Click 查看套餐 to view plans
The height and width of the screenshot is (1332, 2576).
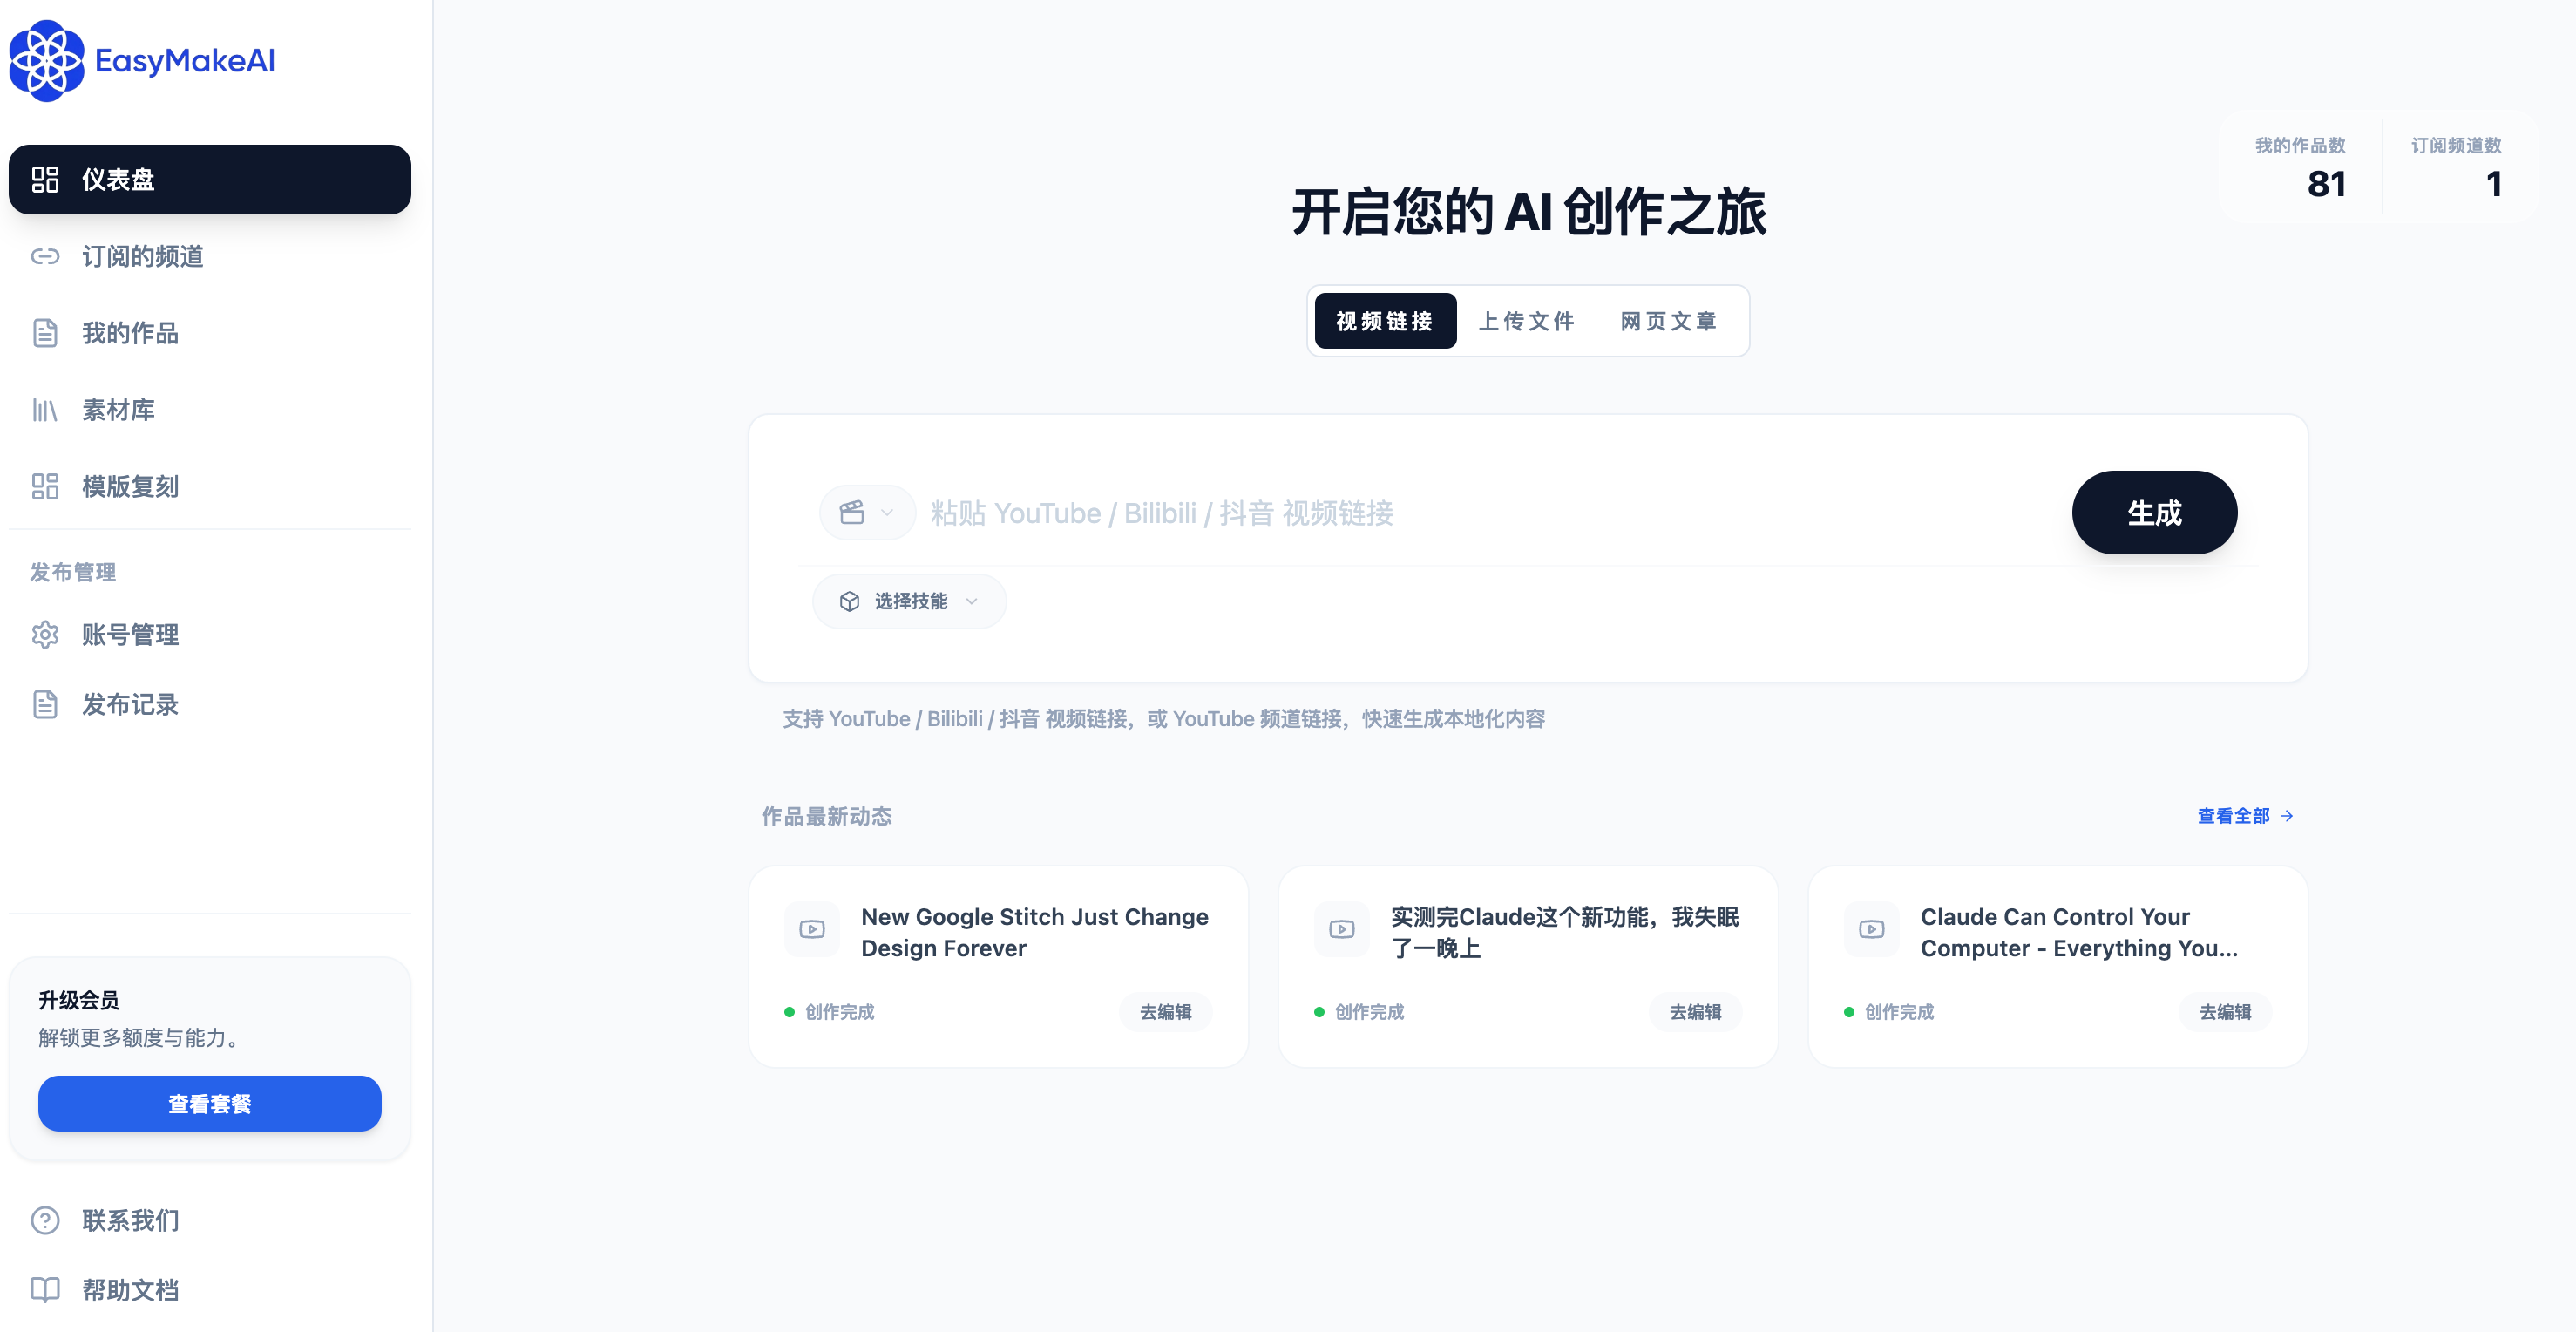[x=209, y=1104]
